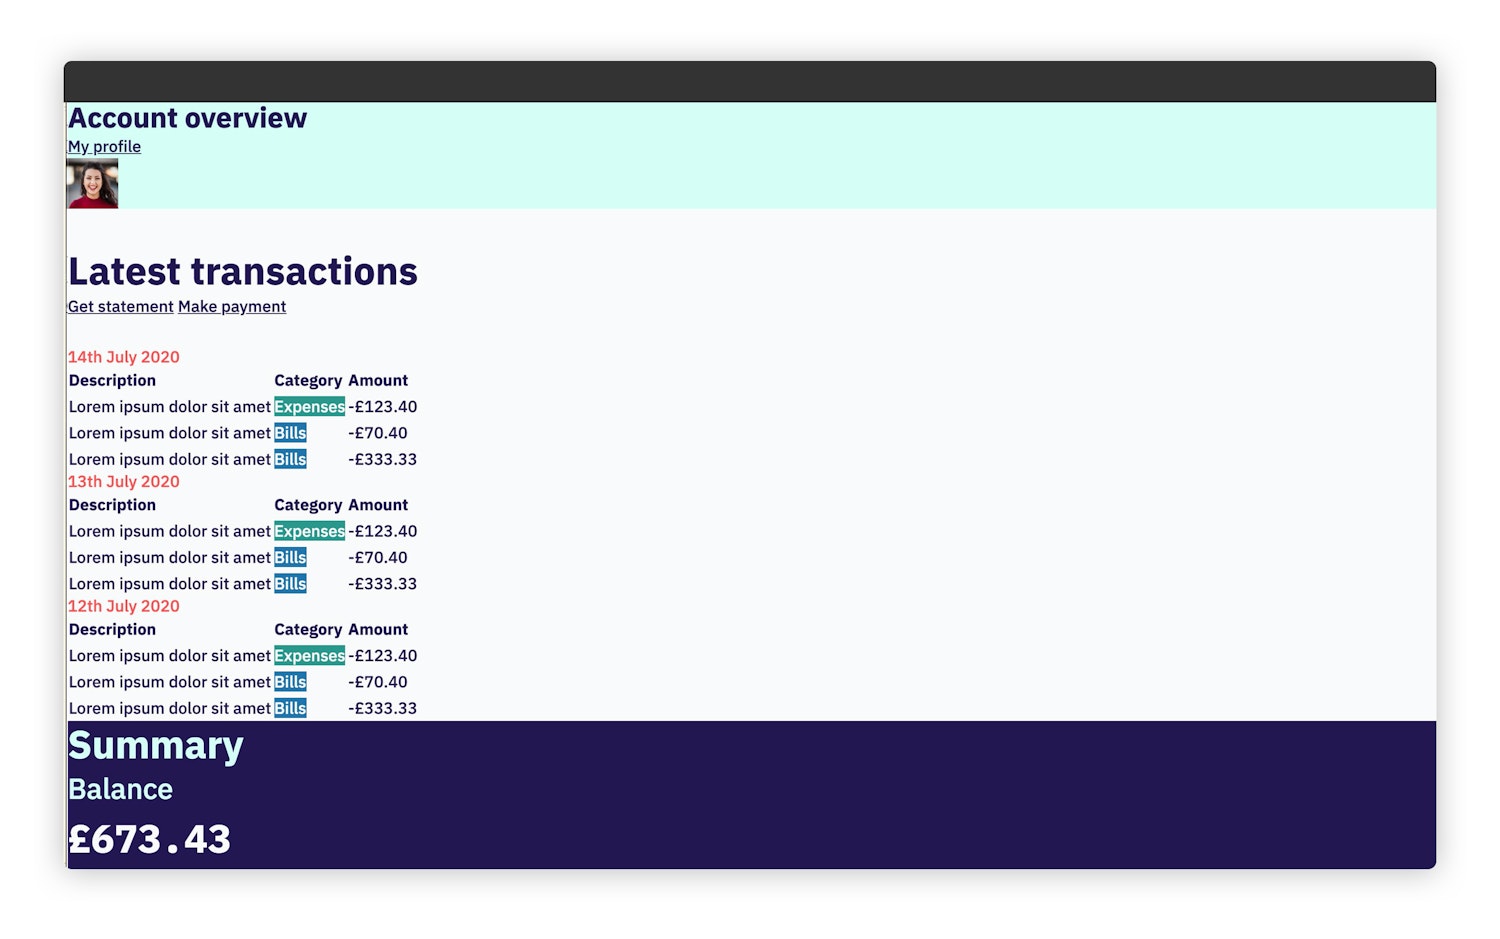Viewport: 1500px width, 939px height.
Task: Click the 14th July 2020 date heading
Action: coord(123,356)
